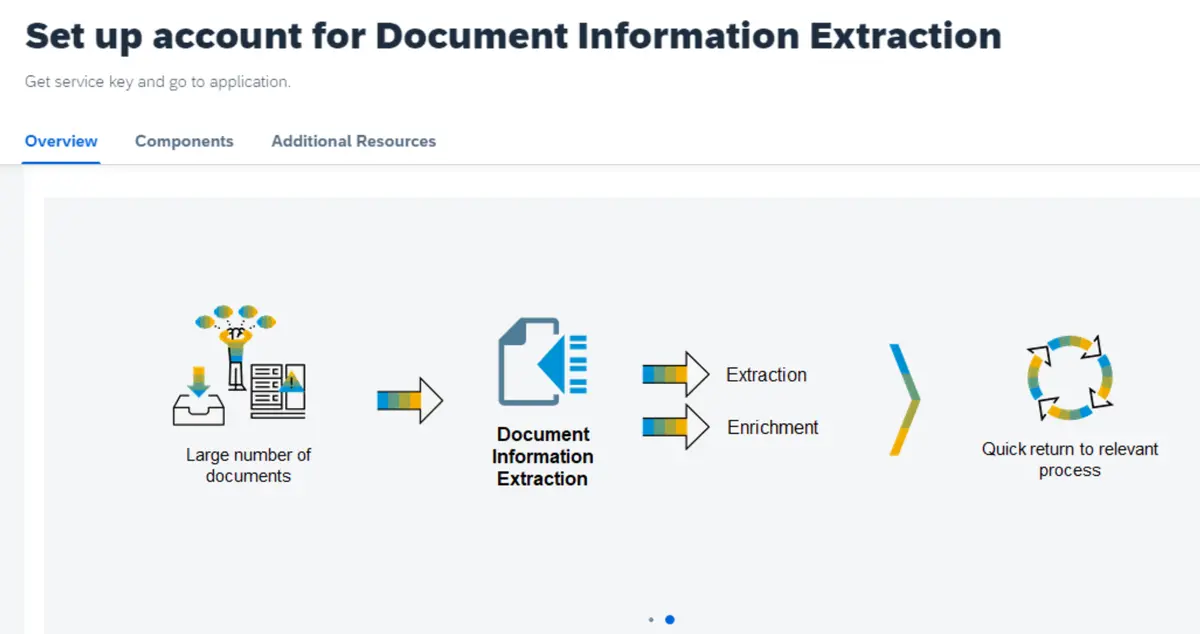
Task: Click the arrow pointing to Extraction
Action: click(675, 375)
